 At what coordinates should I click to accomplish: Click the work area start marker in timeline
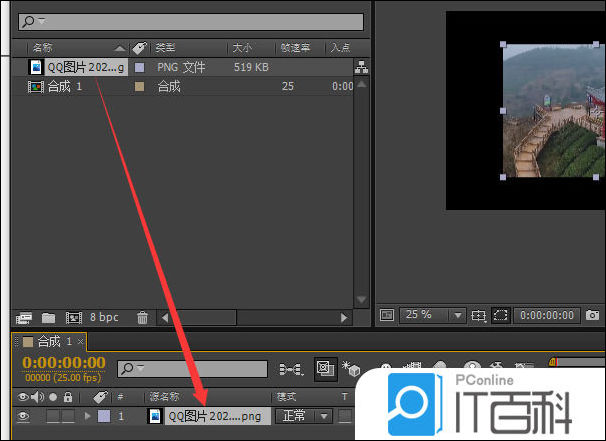pos(552,362)
